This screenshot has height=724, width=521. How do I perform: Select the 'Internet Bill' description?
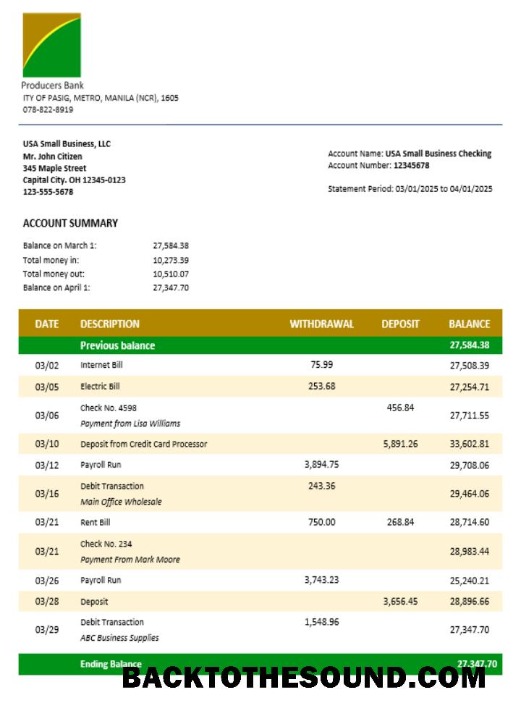click(x=102, y=365)
